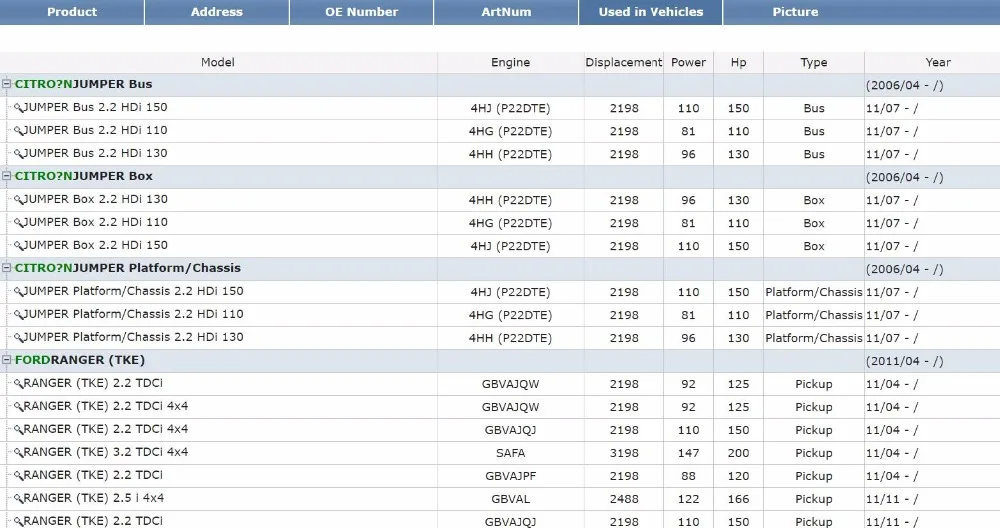The image size is (1000, 528).
Task: Click magnifier icon beside JUMPER Platform/Chassis 2.2 HDi 110
Action: point(18,314)
